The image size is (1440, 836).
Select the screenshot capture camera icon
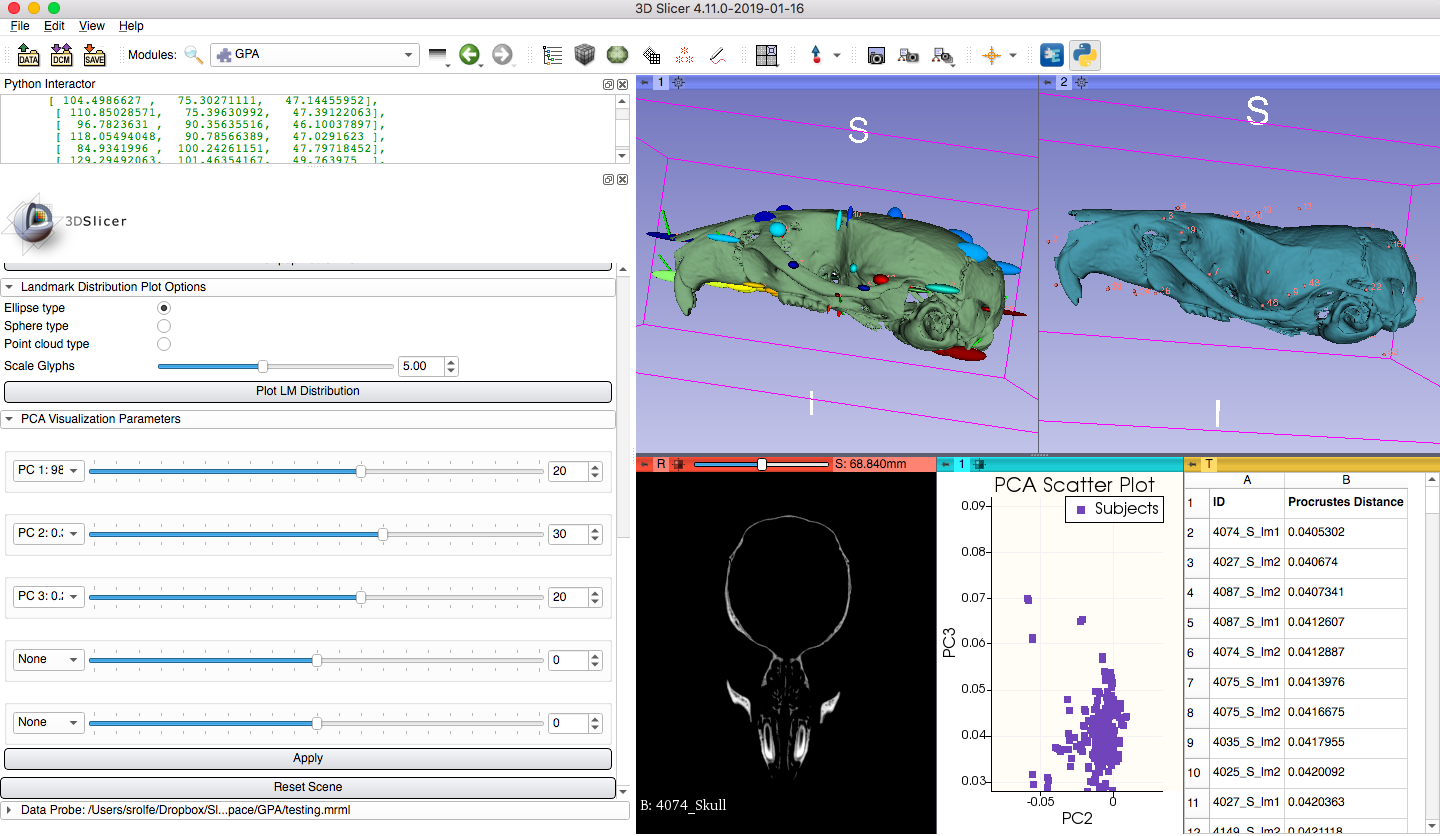(x=876, y=55)
